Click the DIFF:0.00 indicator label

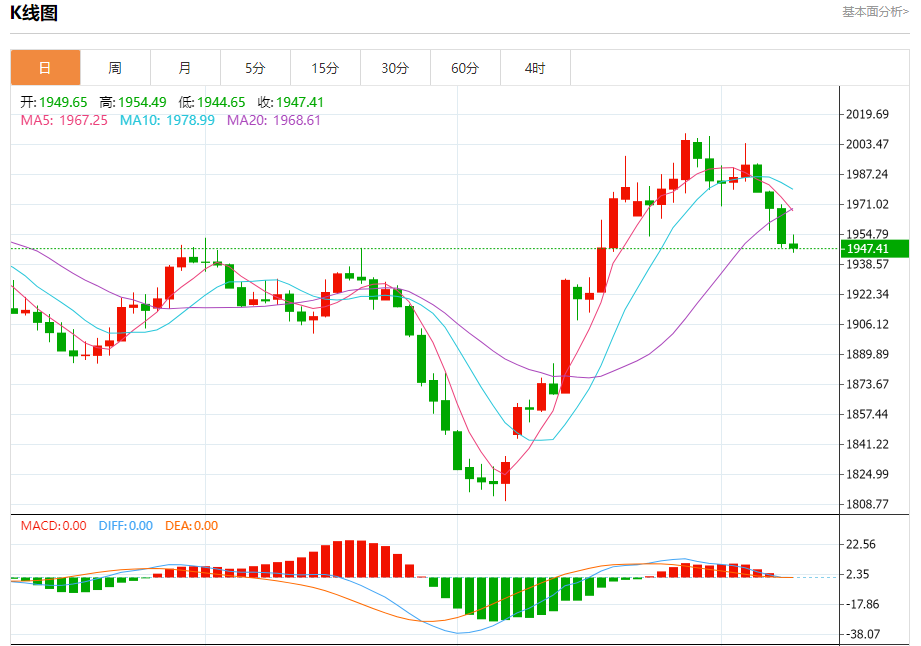(x=126, y=526)
